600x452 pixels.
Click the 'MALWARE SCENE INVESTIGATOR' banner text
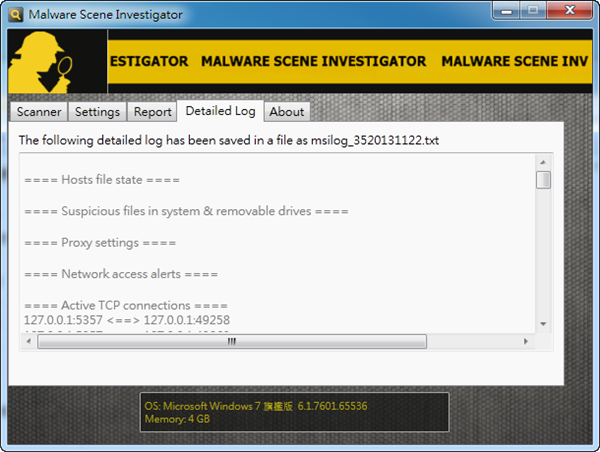click(313, 61)
